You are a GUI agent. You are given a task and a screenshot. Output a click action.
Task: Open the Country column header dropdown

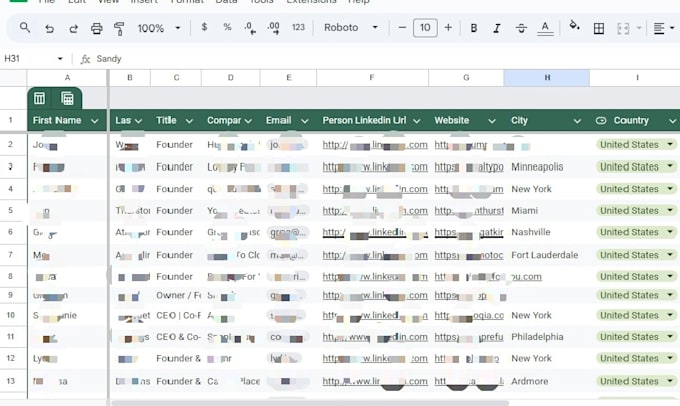pyautogui.click(x=672, y=121)
